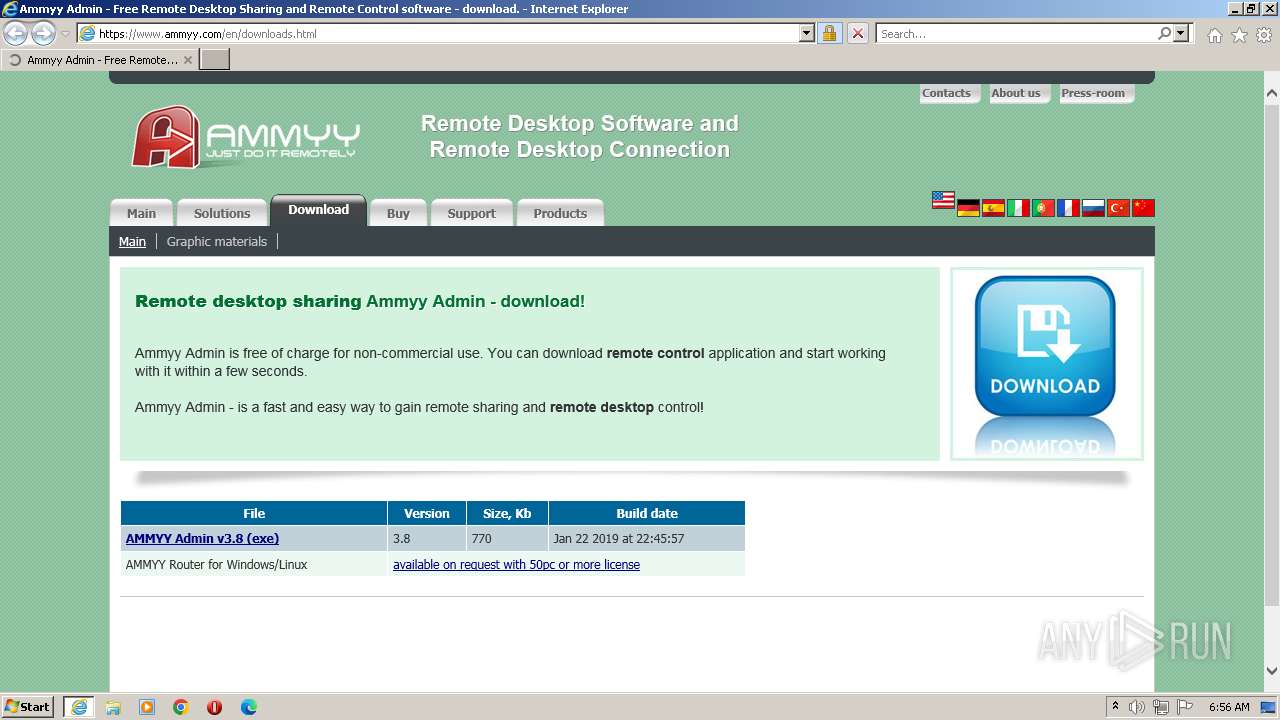
Task: Select the Turkish flag language
Action: pos(1118,208)
